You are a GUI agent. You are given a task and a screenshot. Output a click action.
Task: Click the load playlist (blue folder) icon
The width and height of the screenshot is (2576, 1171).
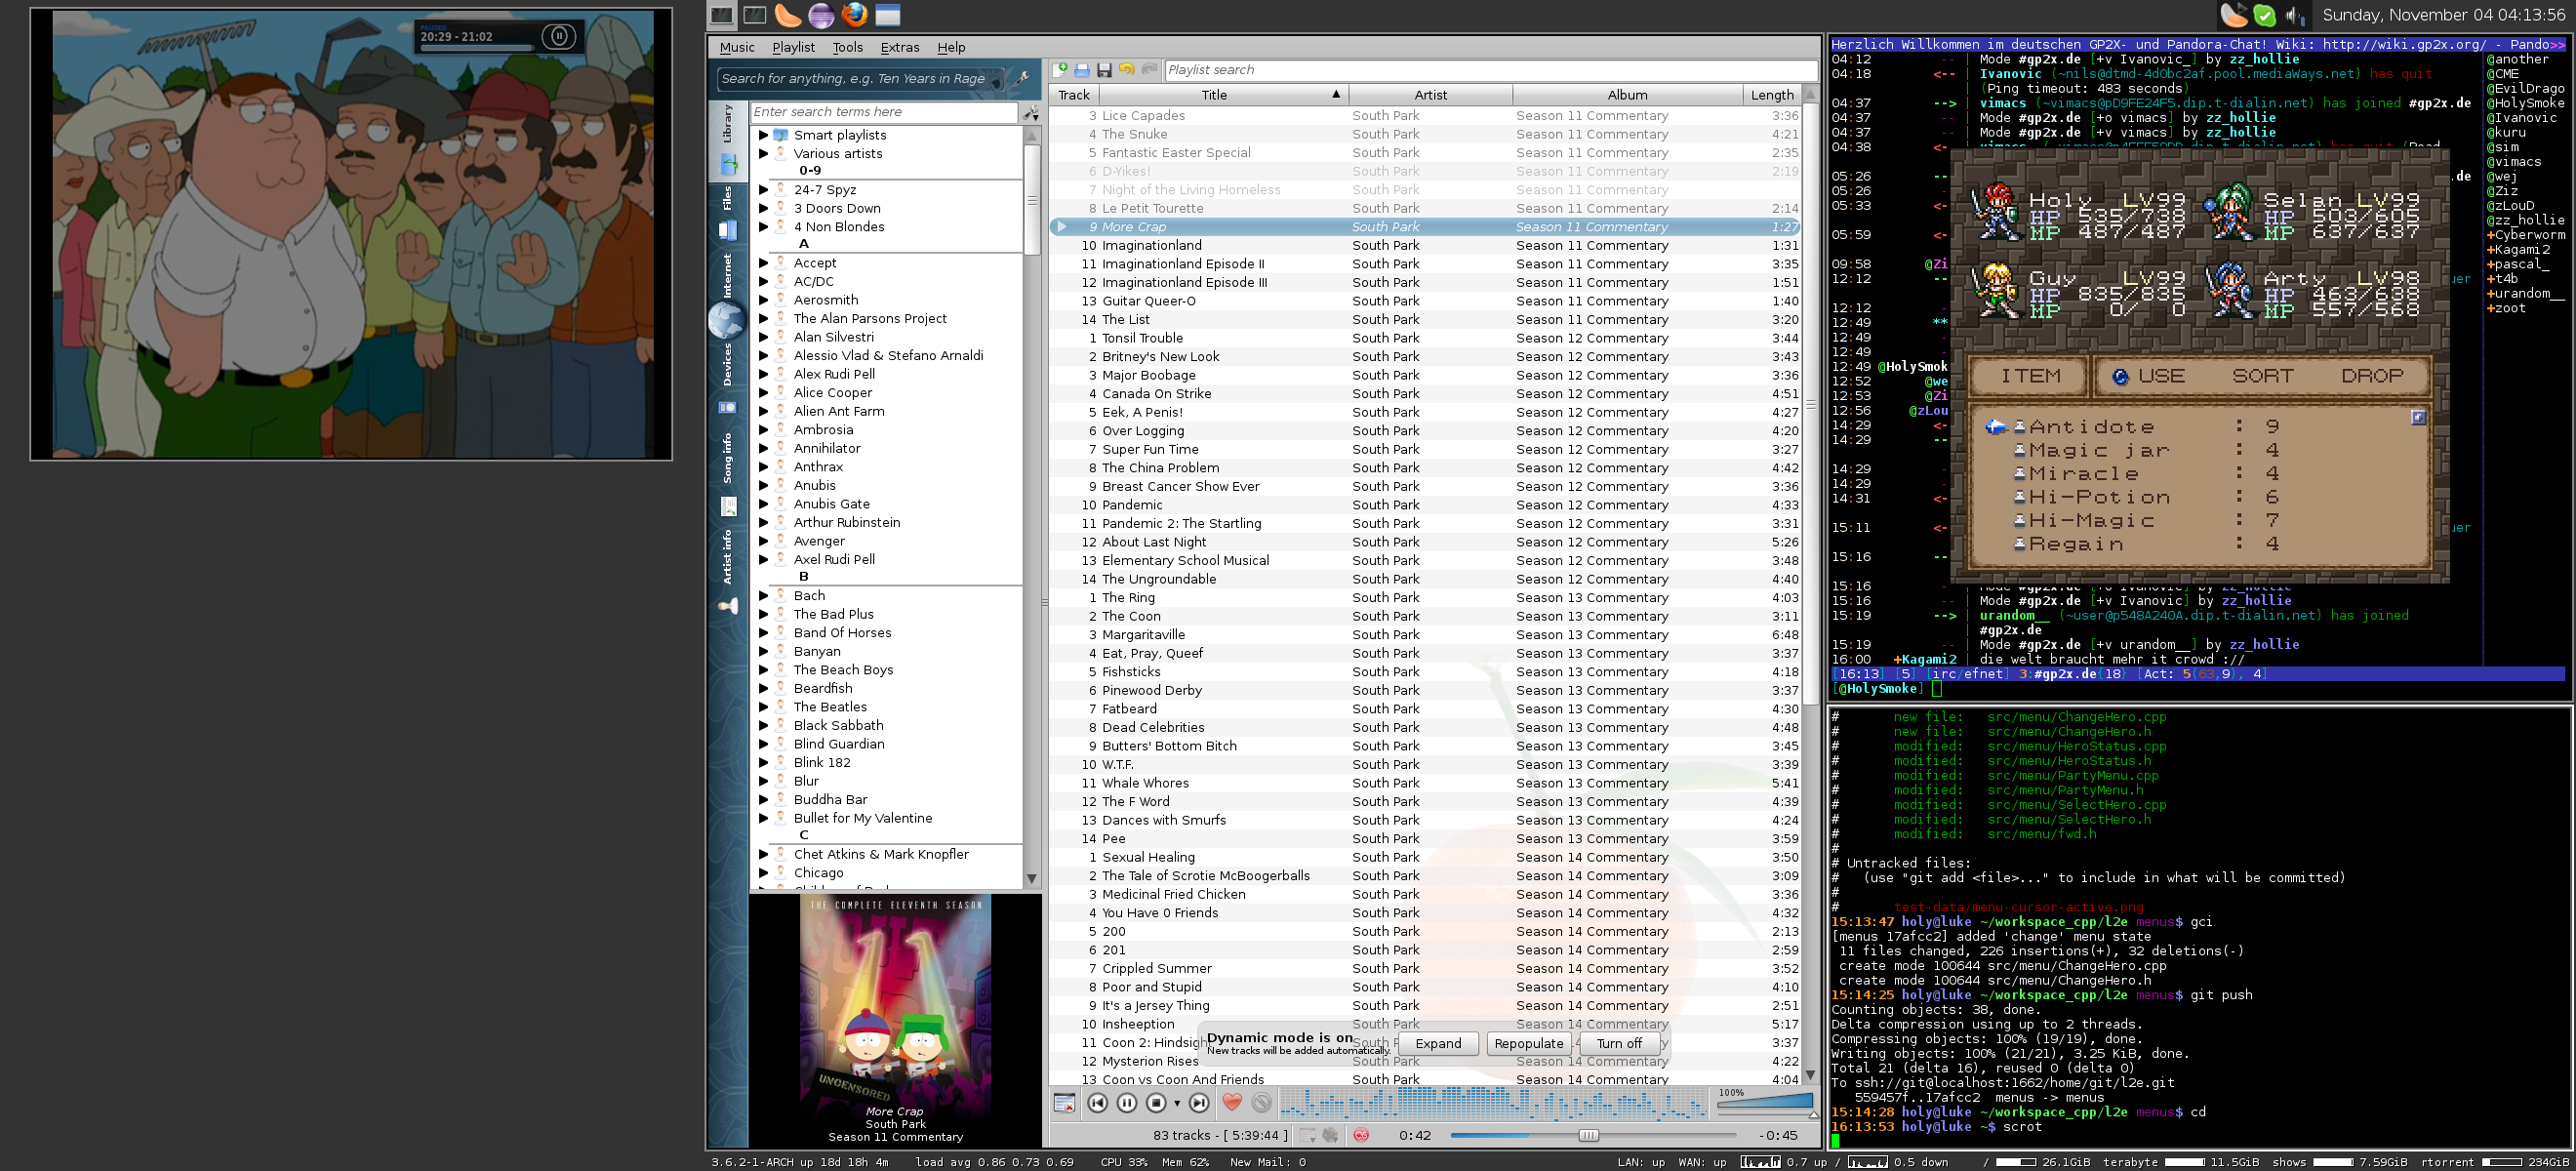click(x=1082, y=69)
